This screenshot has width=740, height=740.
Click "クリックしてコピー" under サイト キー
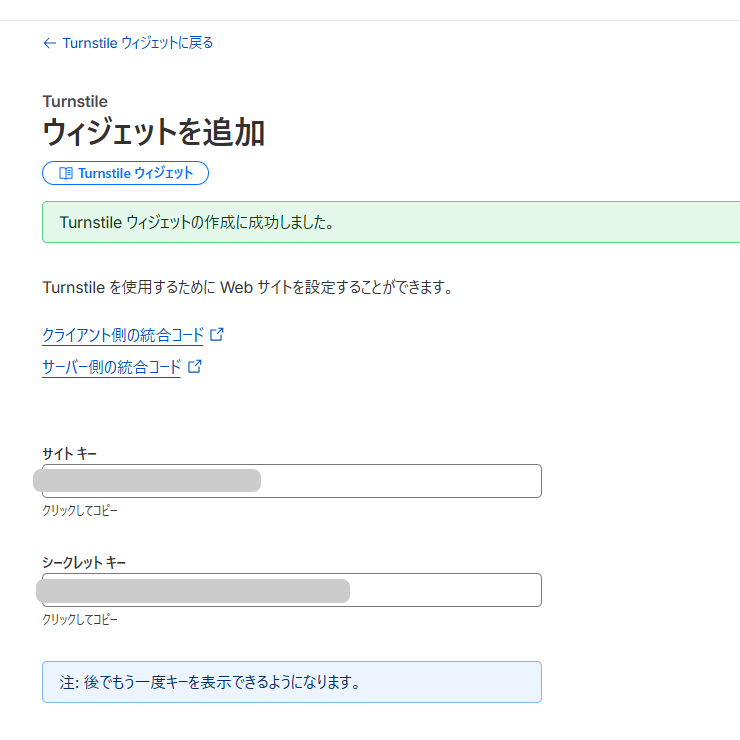[79, 511]
